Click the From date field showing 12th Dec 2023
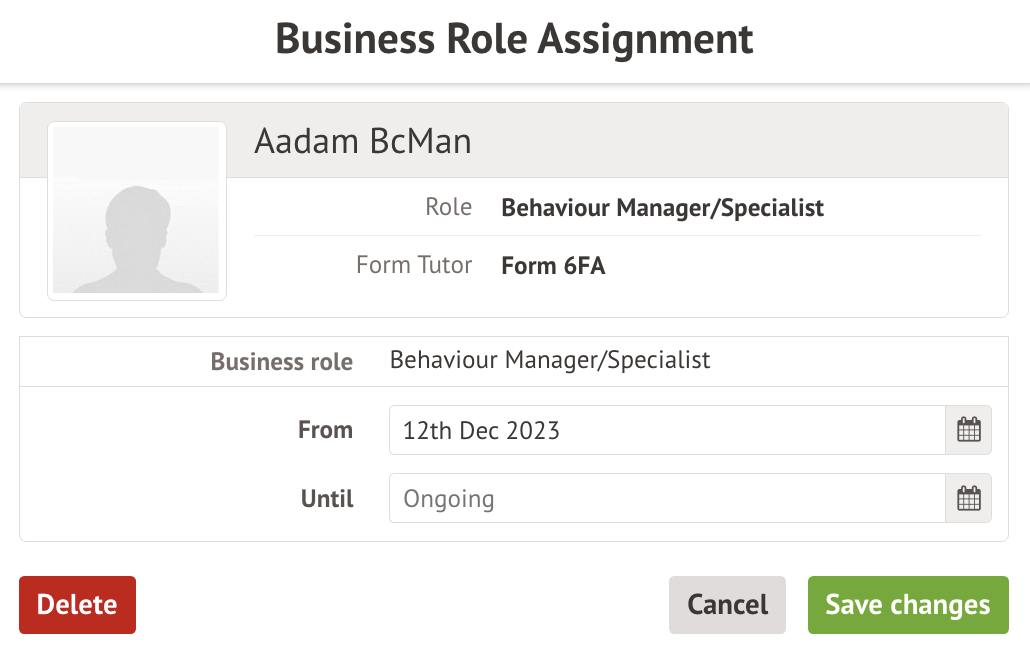Screen dimensions: 1030x656 coord(666,430)
